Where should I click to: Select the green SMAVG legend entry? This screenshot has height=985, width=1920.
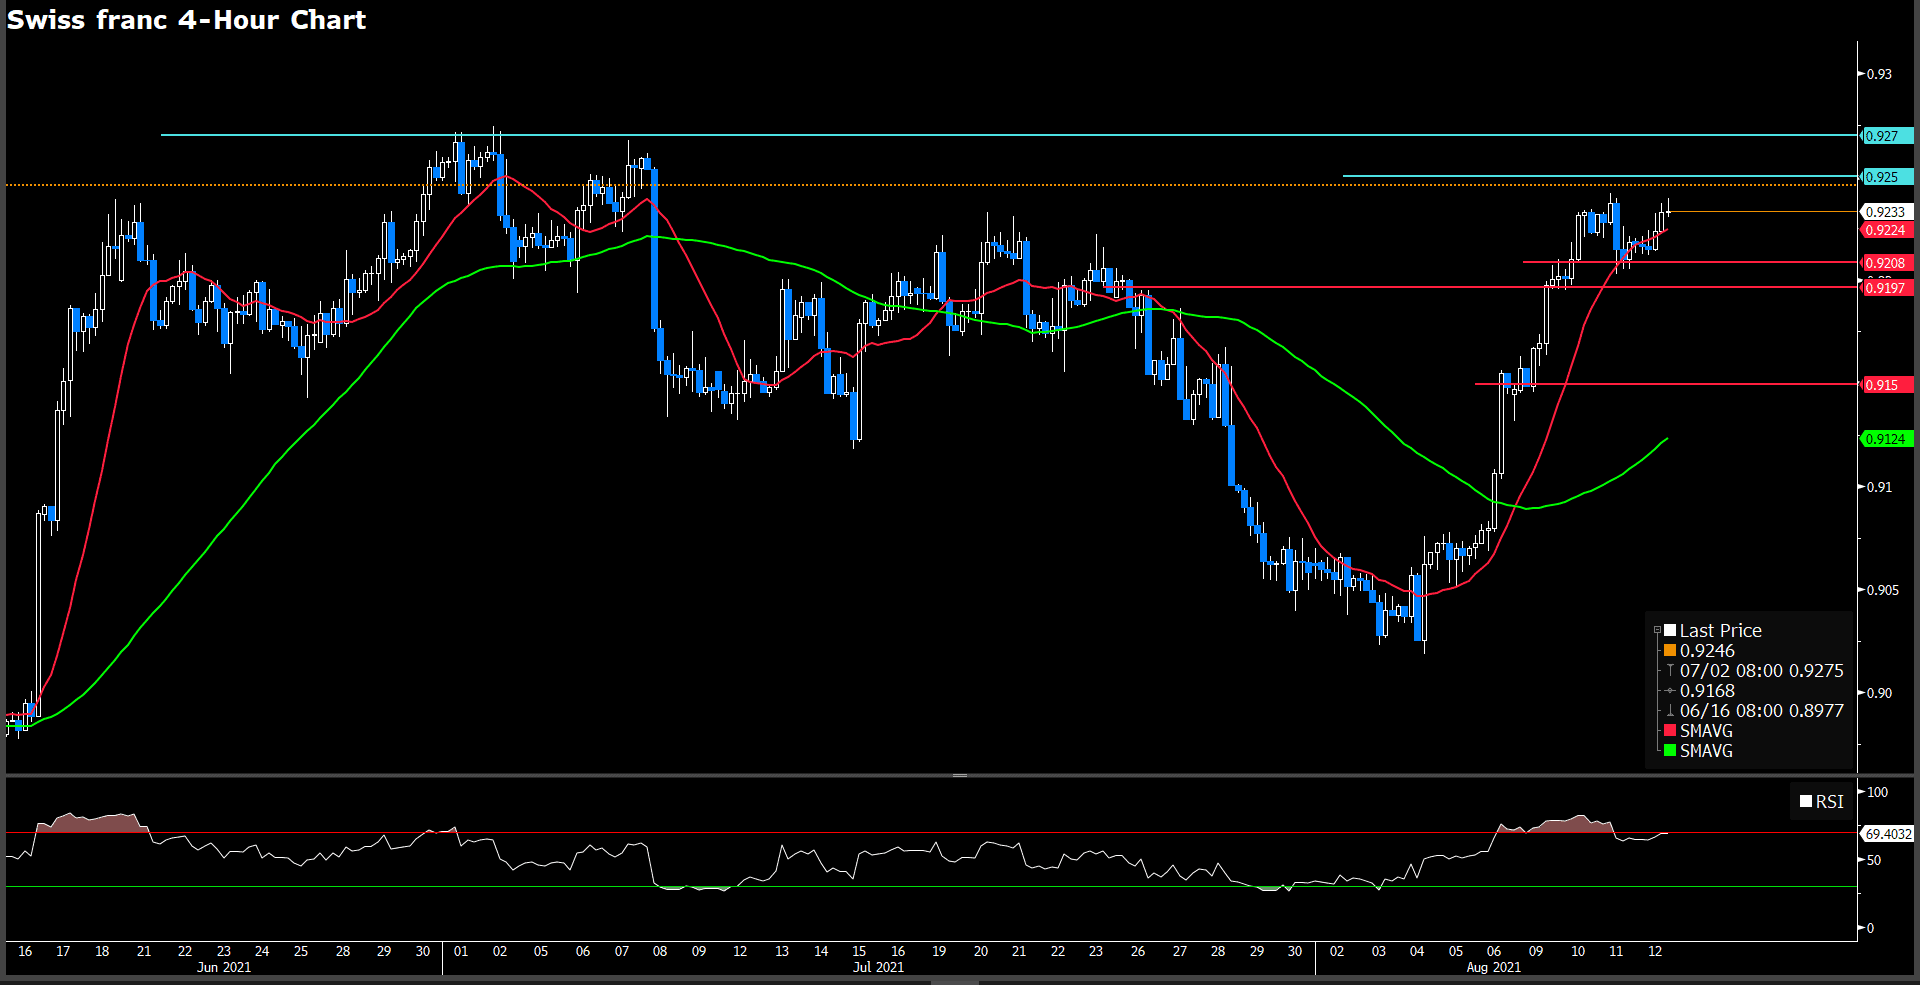[x=1698, y=751]
